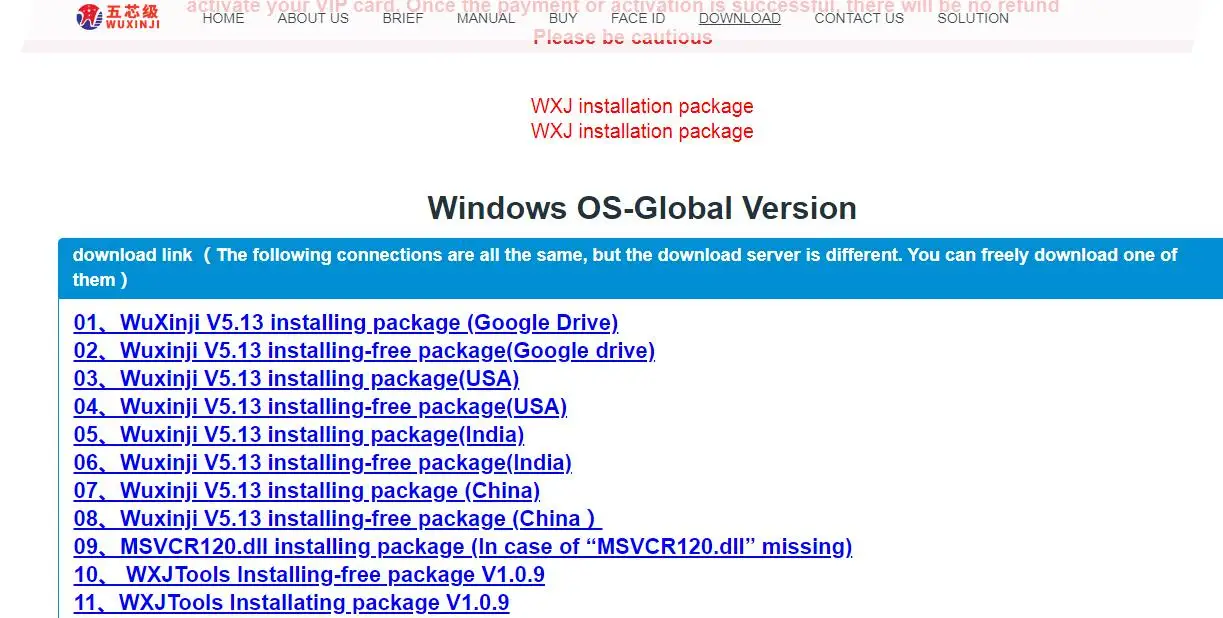Image resolution: width=1223 pixels, height=618 pixels.
Task: Click the Please be cautious warning text
Action: [623, 38]
